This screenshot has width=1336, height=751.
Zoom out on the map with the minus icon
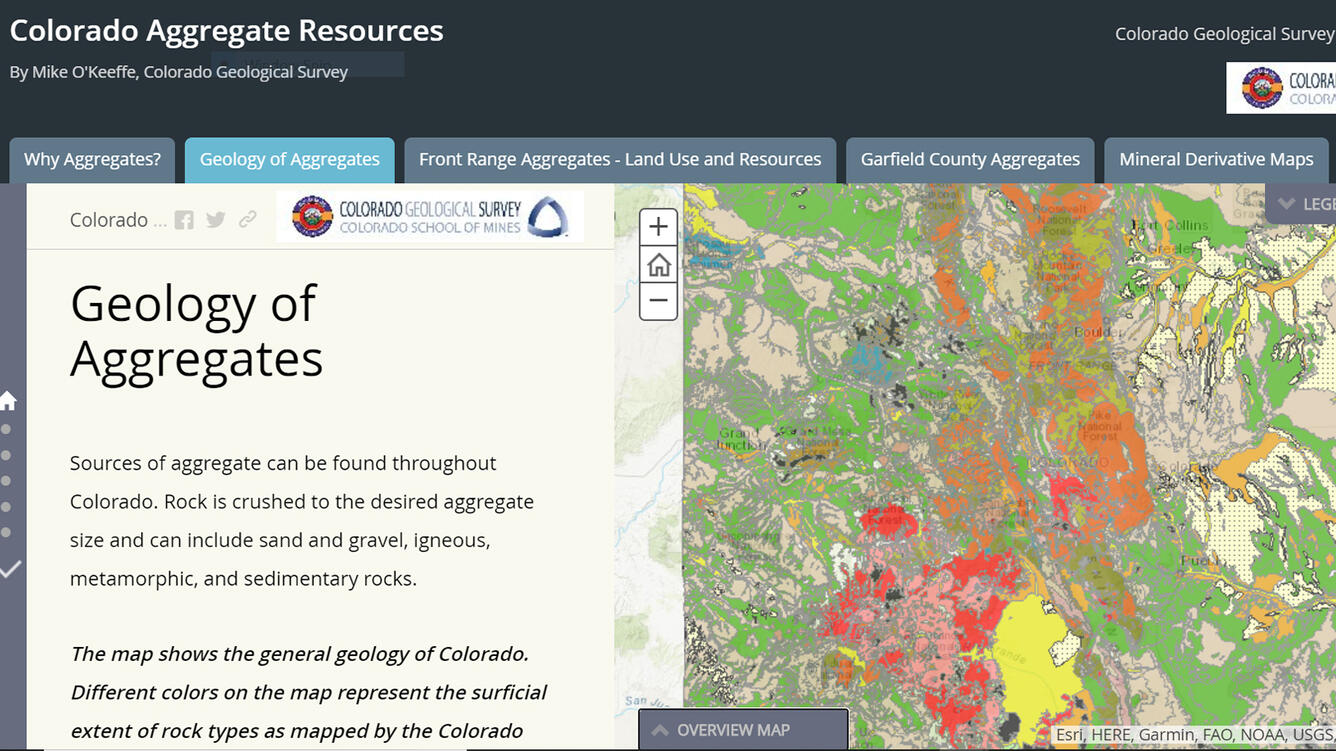click(x=658, y=300)
